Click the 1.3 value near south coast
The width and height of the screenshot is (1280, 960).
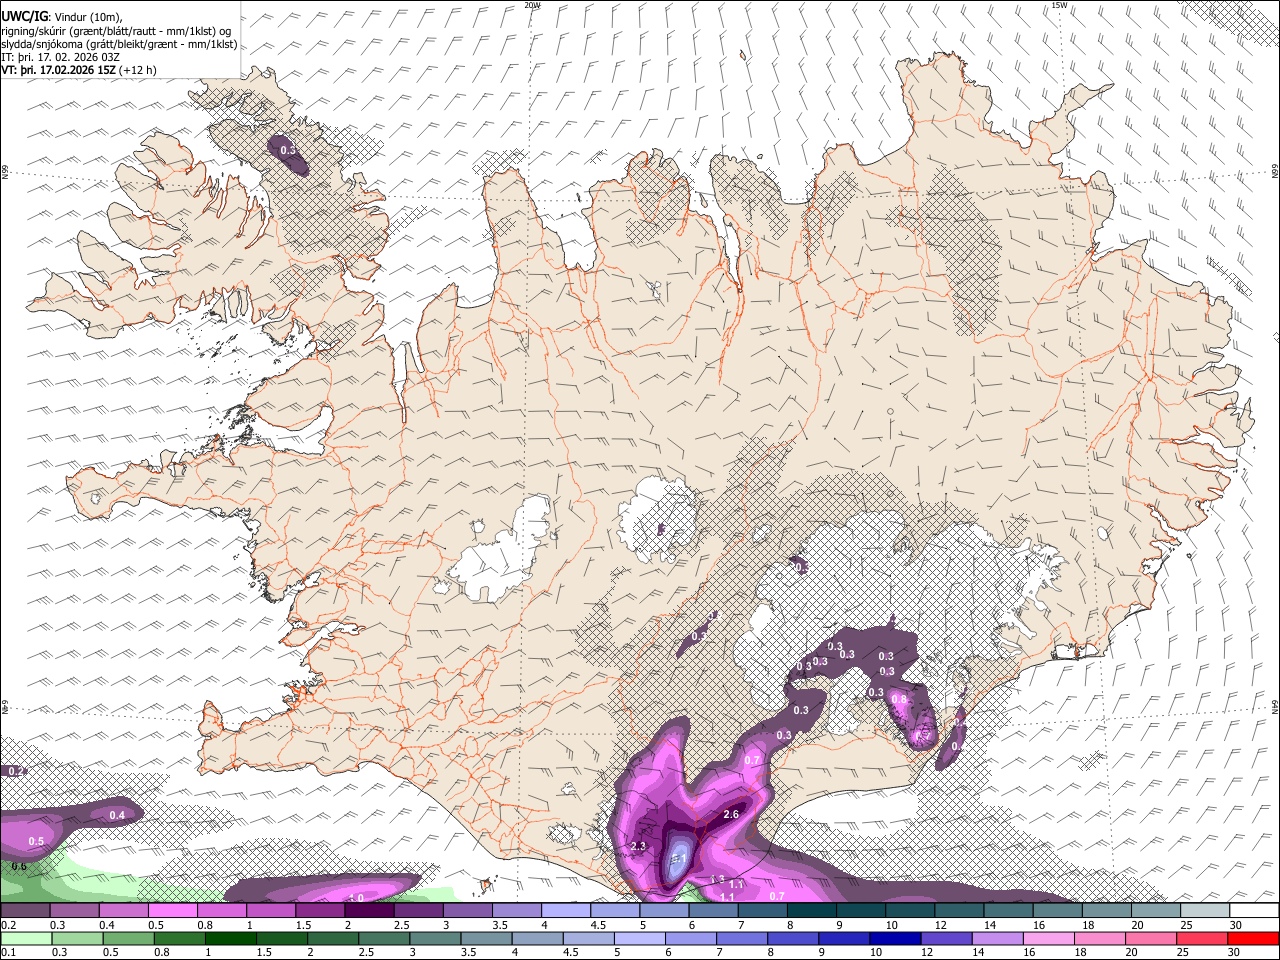pos(717,879)
